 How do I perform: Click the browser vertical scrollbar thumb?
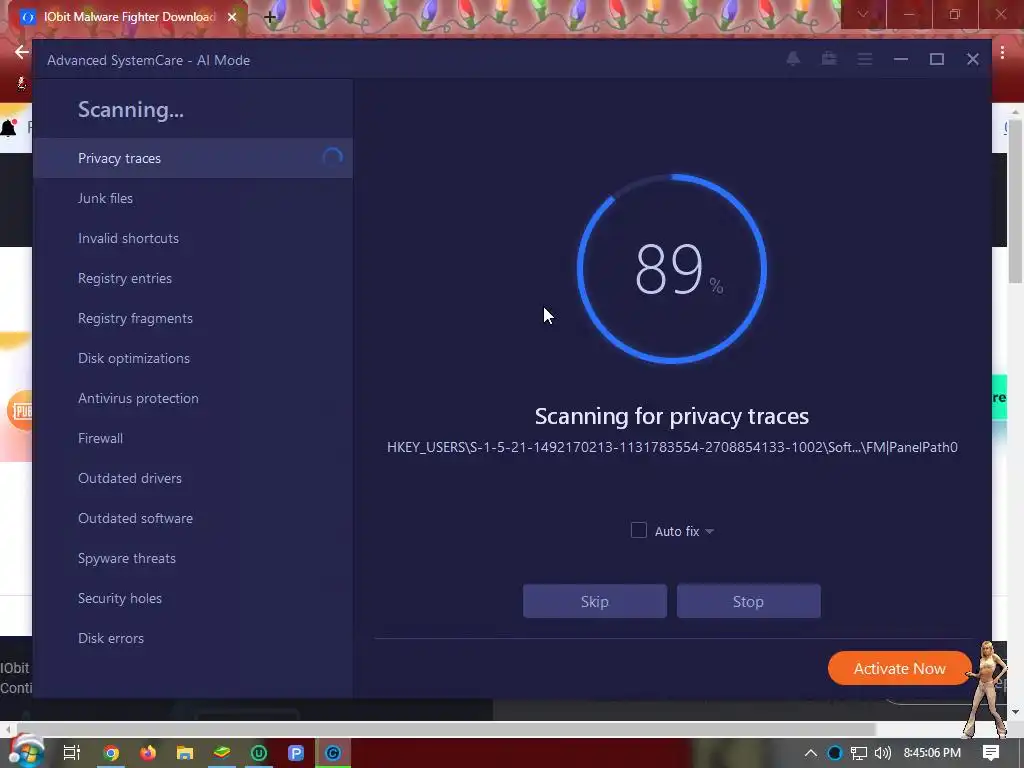click(1015, 202)
